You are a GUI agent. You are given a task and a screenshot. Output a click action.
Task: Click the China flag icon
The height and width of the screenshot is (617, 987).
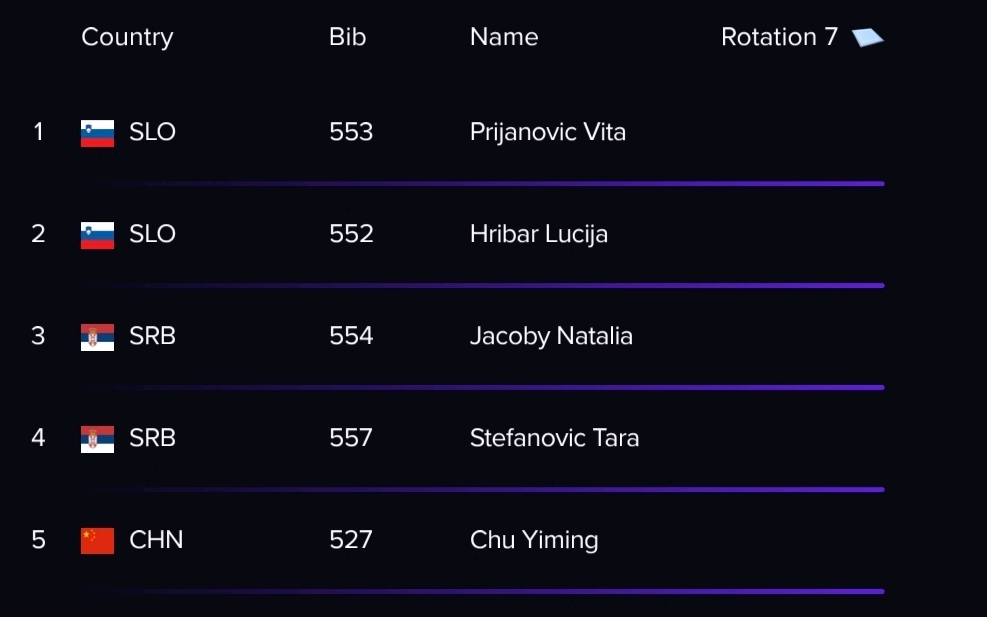[98, 541]
